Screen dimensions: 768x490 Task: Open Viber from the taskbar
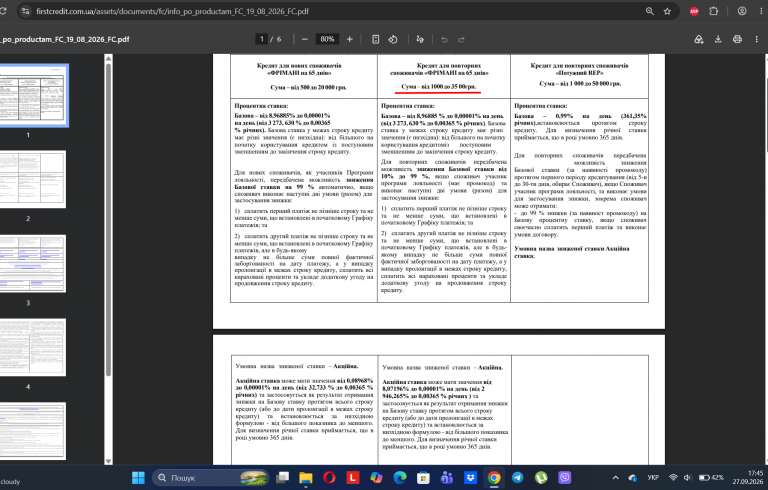pos(565,477)
